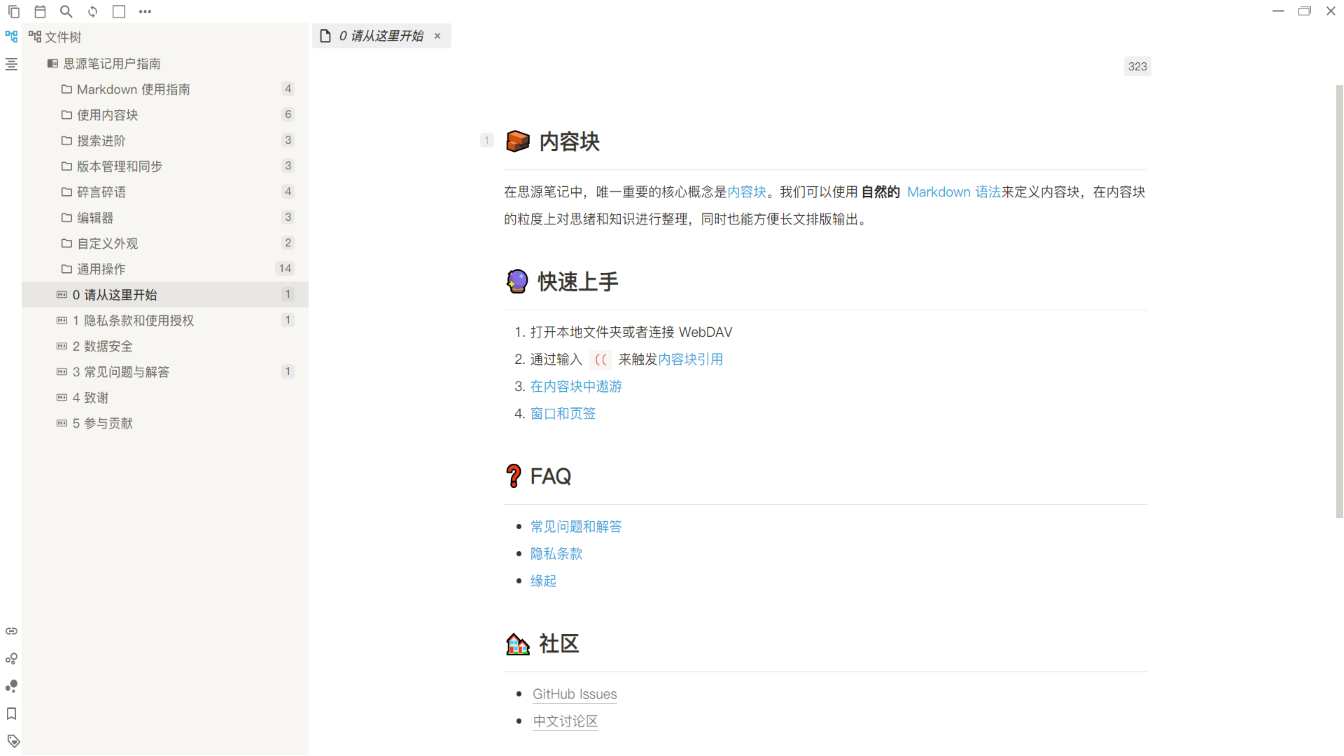The image size is (1344, 756).
Task: Click the count badge 3 on 搜索进阶
Action: [288, 140]
